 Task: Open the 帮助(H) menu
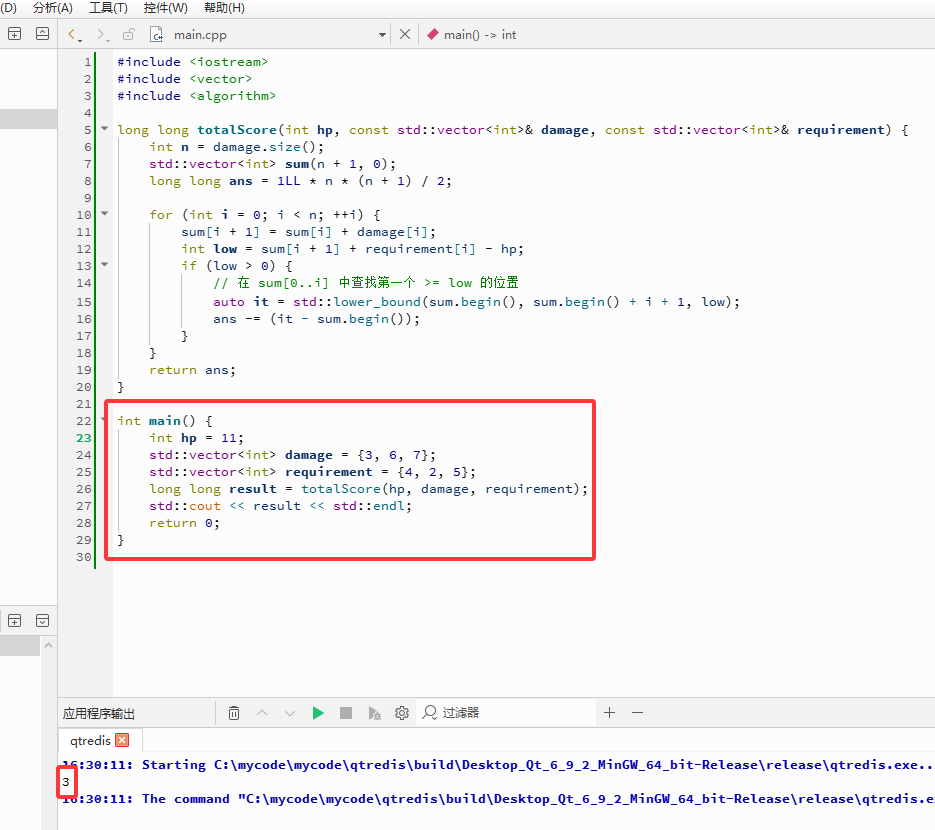coord(224,8)
